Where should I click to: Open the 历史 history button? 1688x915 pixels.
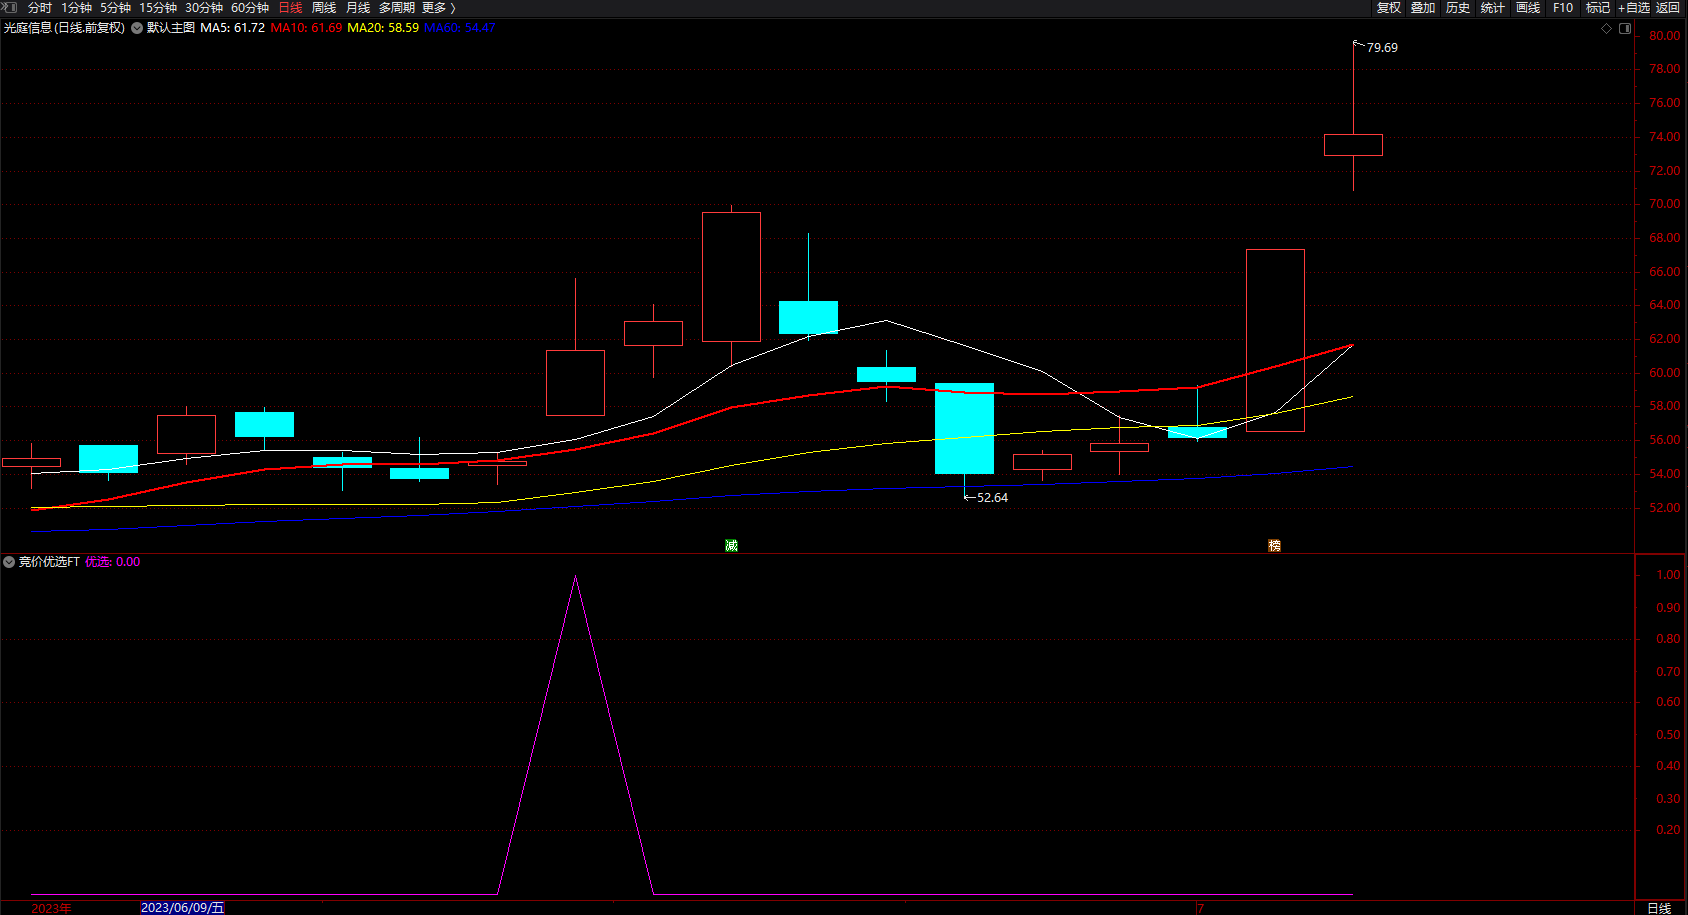click(1458, 8)
